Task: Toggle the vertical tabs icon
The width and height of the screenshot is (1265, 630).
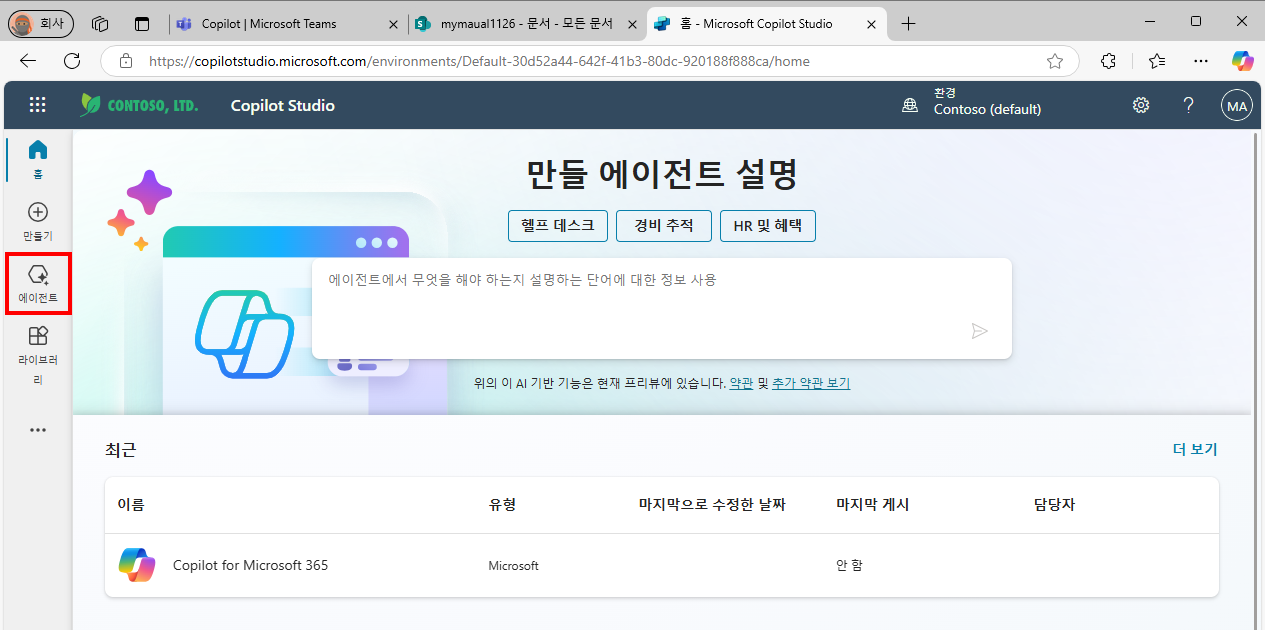Action: (142, 23)
